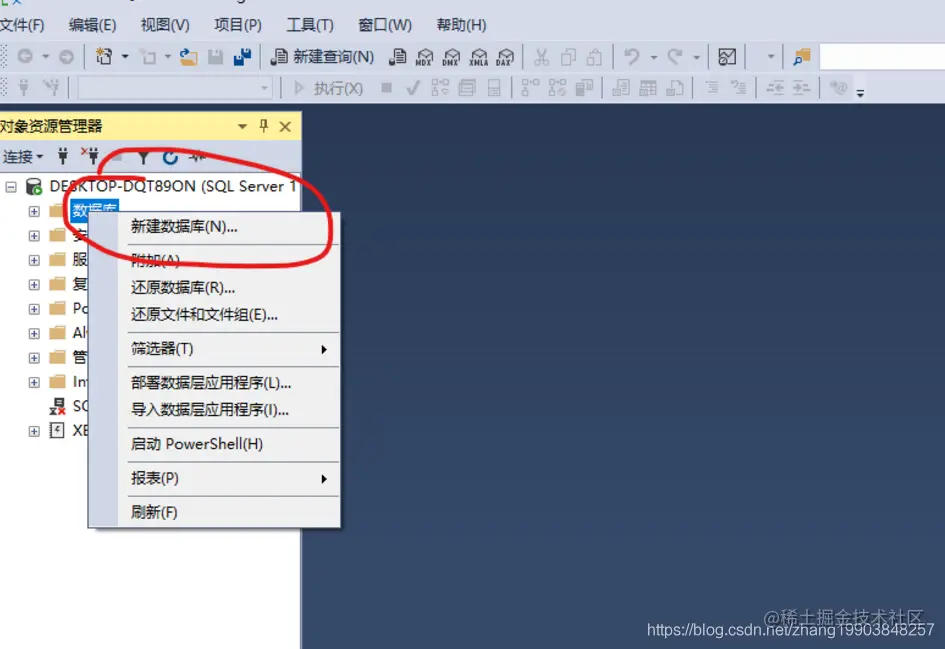Click the New Query (新建查询) button
Image resolution: width=945 pixels, height=649 pixels.
point(322,57)
